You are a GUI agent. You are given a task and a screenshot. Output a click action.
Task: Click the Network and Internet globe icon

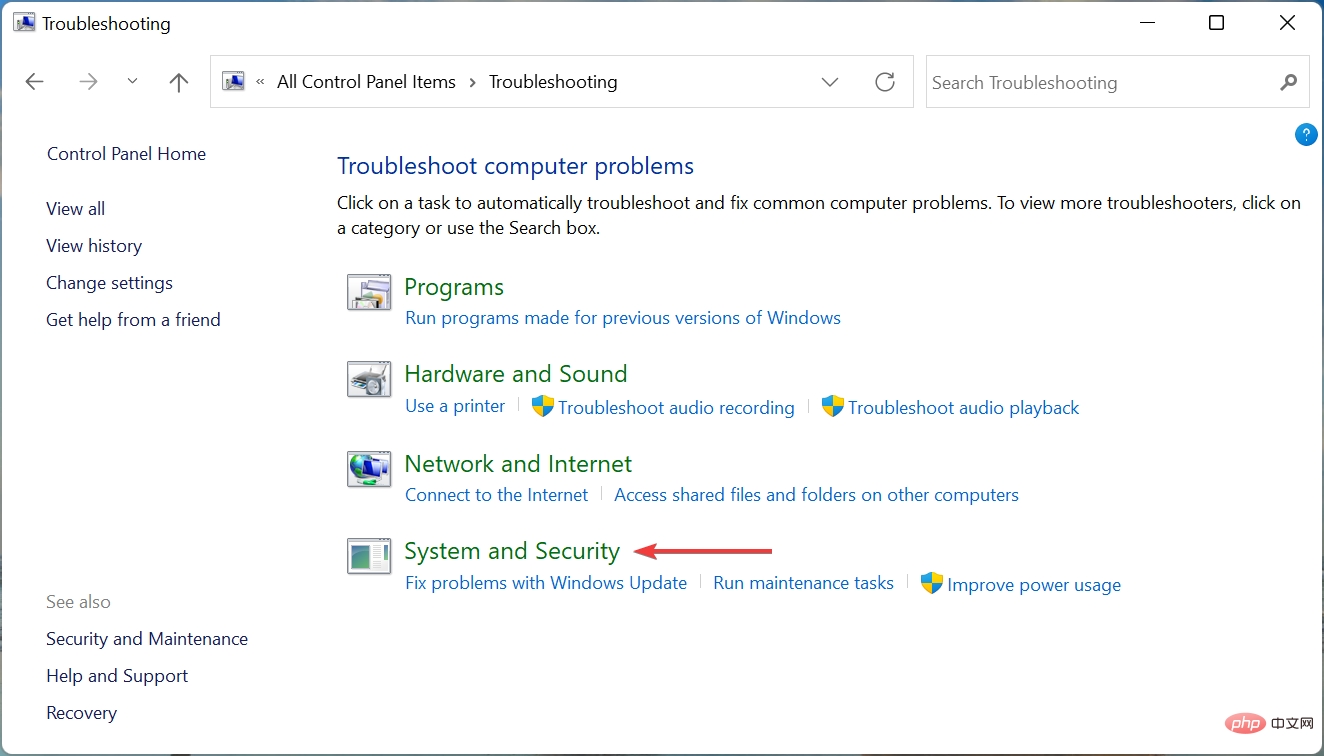pos(368,468)
